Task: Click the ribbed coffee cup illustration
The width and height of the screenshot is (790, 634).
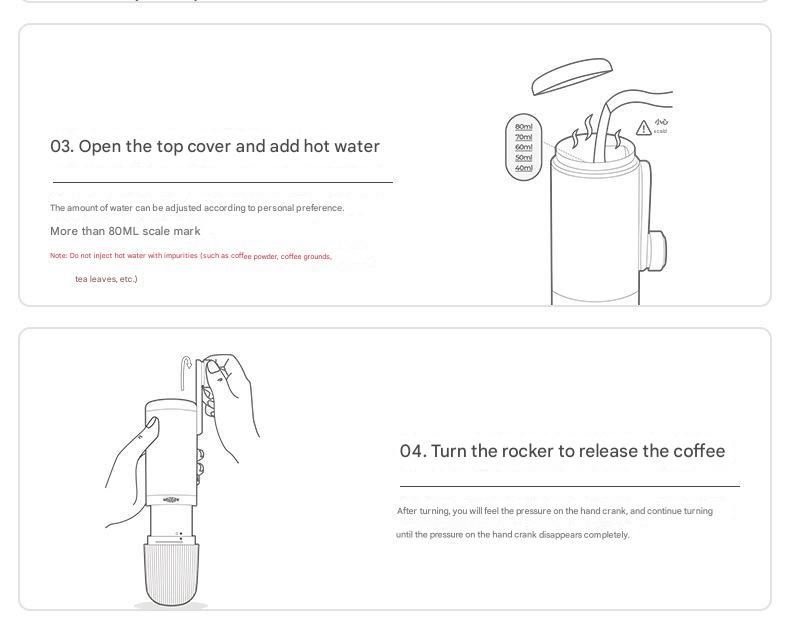Action: [x=171, y=574]
